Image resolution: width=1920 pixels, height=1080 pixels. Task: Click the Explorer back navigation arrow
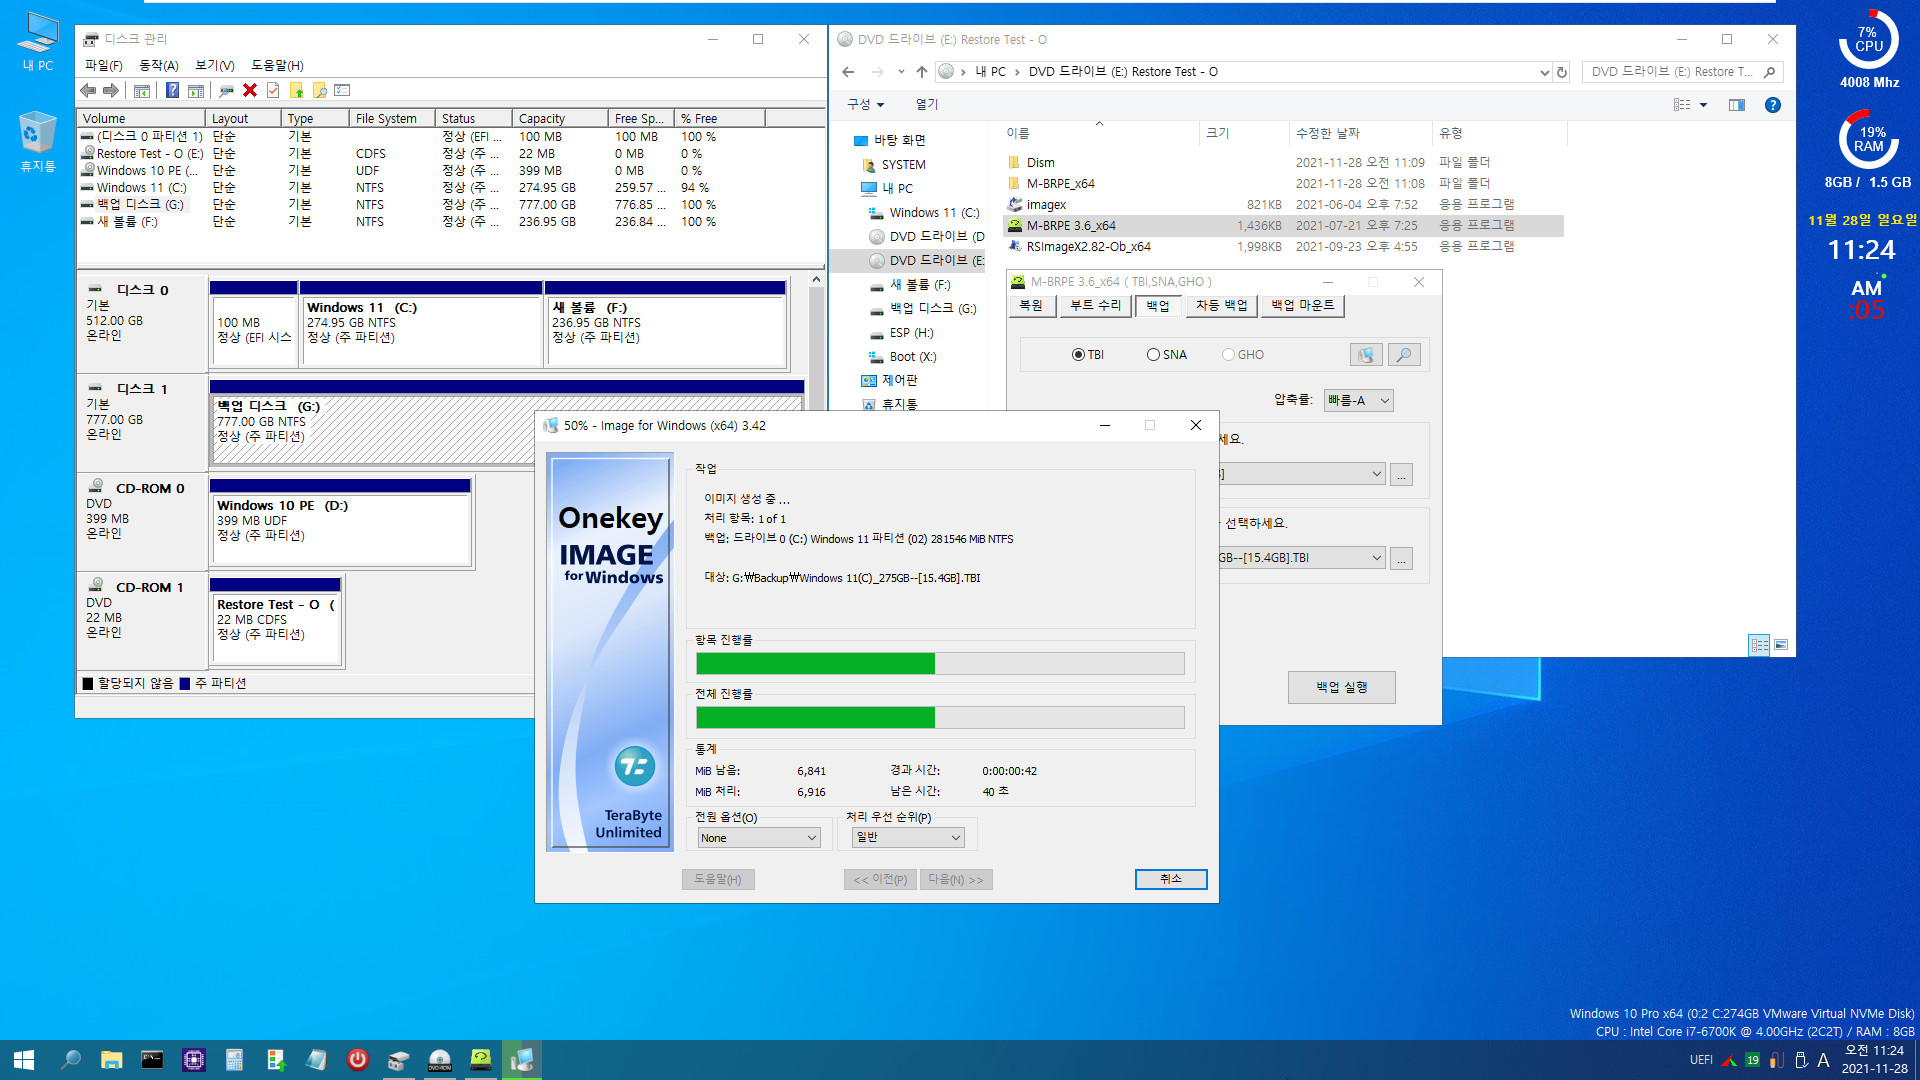848,72
